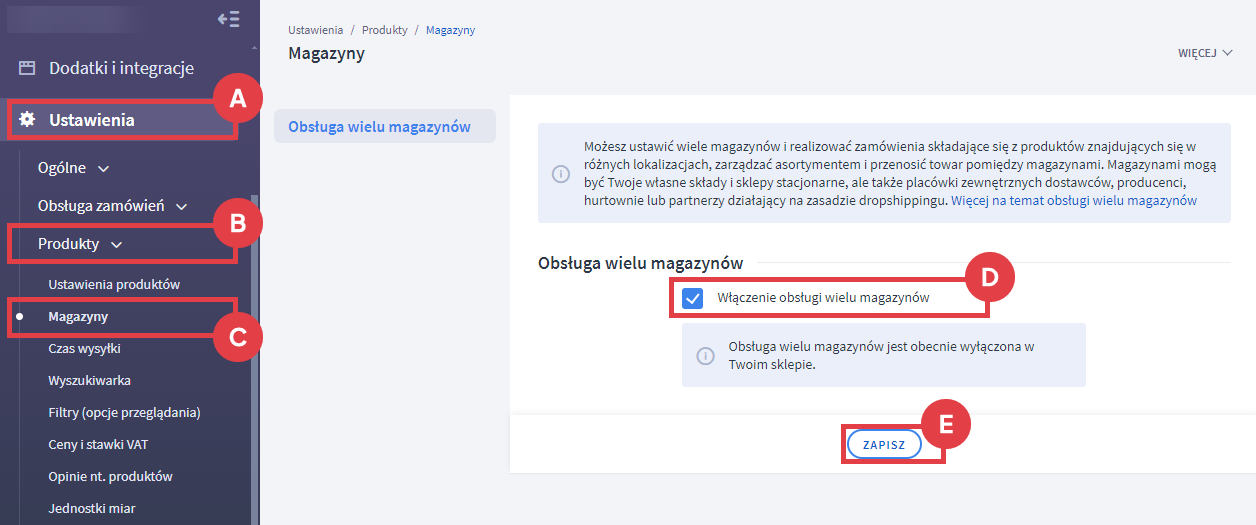Go to Produkty in the breadcrumb
The width and height of the screenshot is (1256, 525).
pos(384,30)
